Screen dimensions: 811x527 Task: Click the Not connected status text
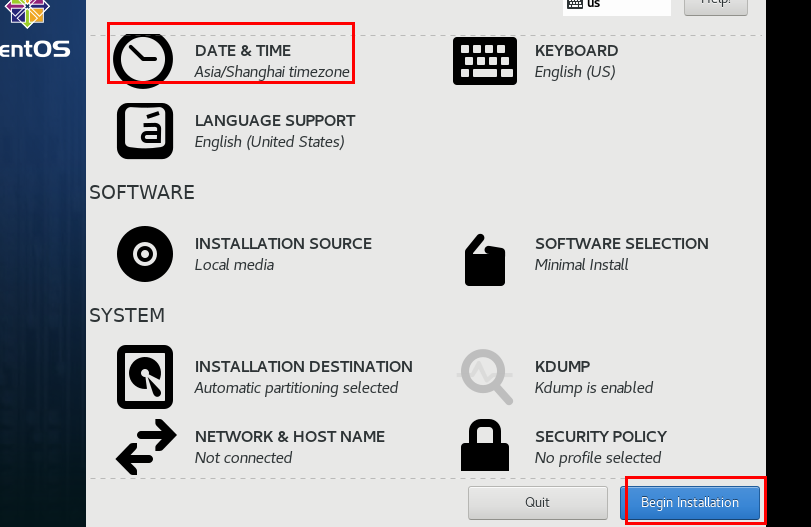pos(243,458)
